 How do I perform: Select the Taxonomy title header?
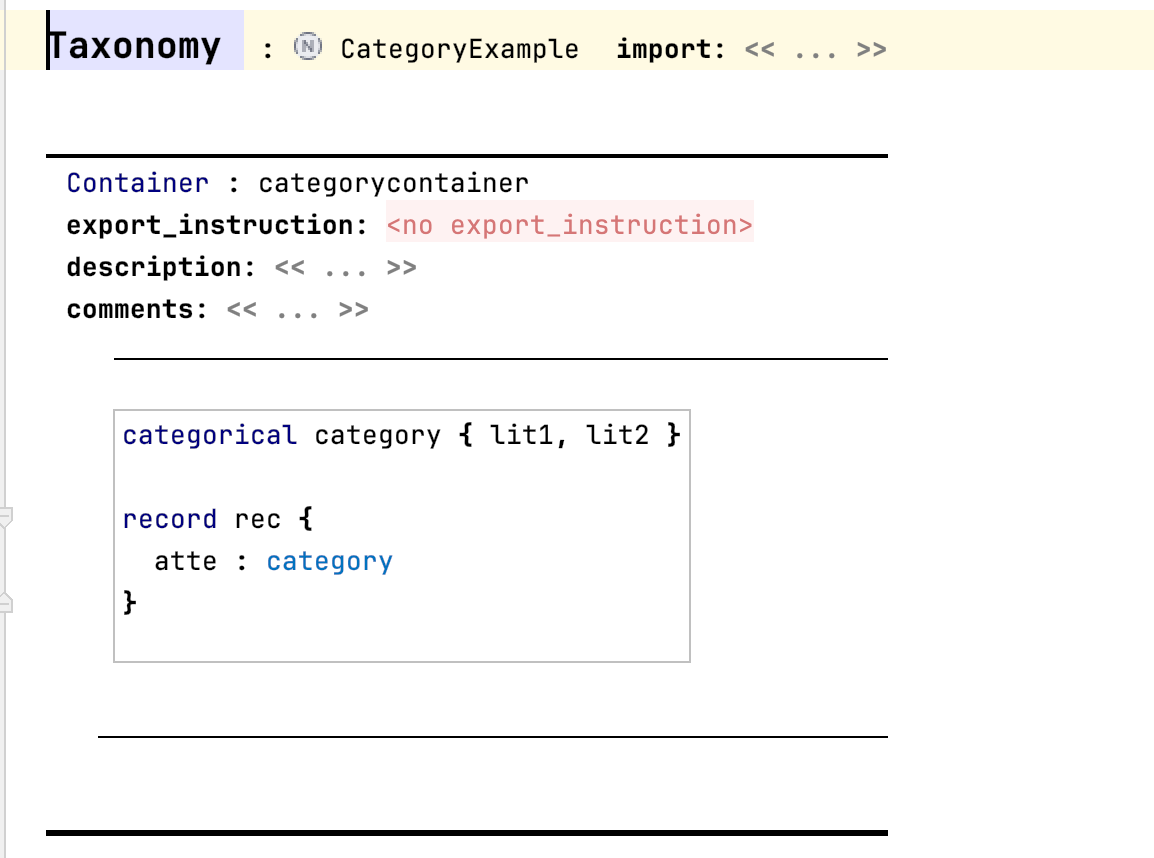[134, 45]
